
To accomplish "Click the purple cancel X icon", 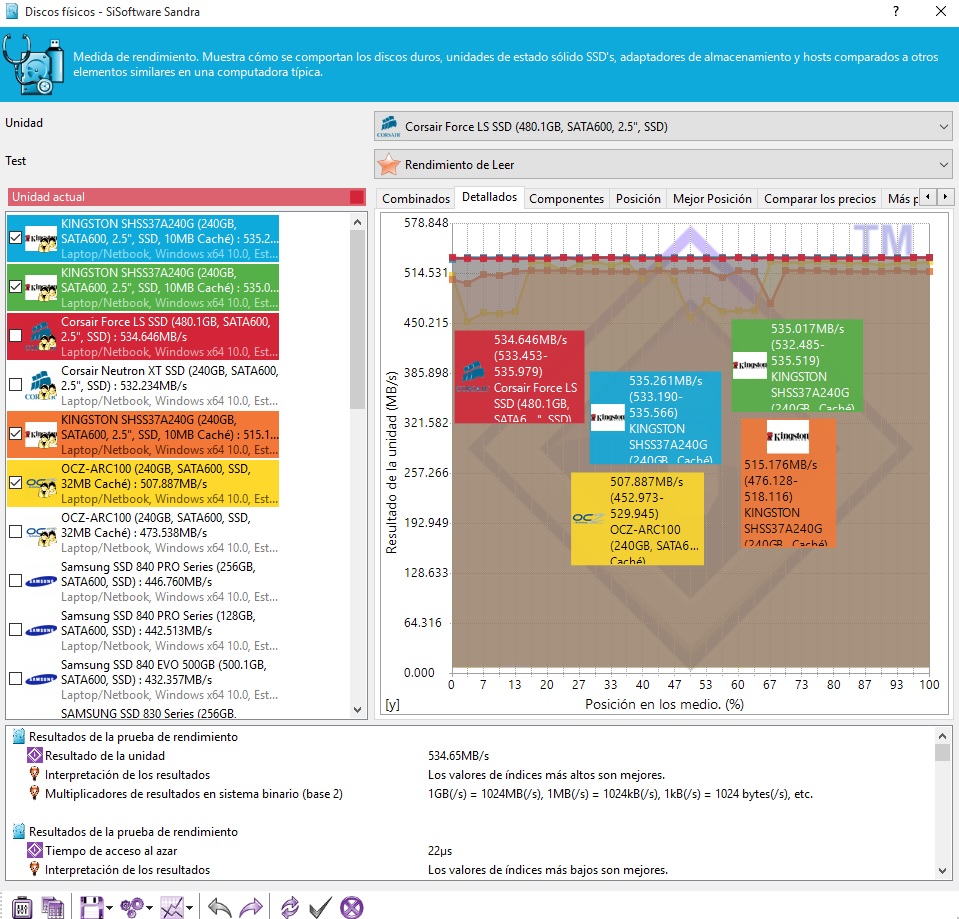I will tap(351, 906).
